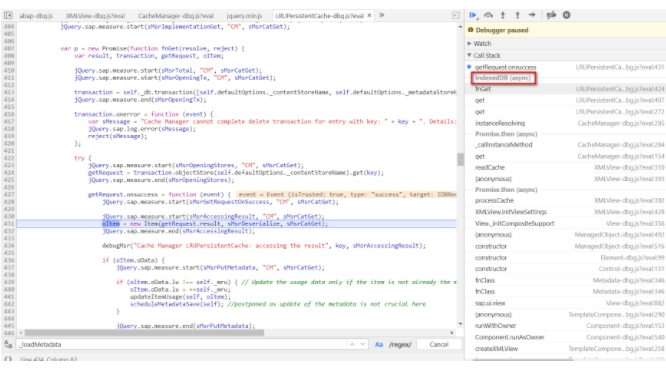Select constructor frame at ManagedObject eval:516
This screenshot has height=368, width=666.
click(x=565, y=246)
